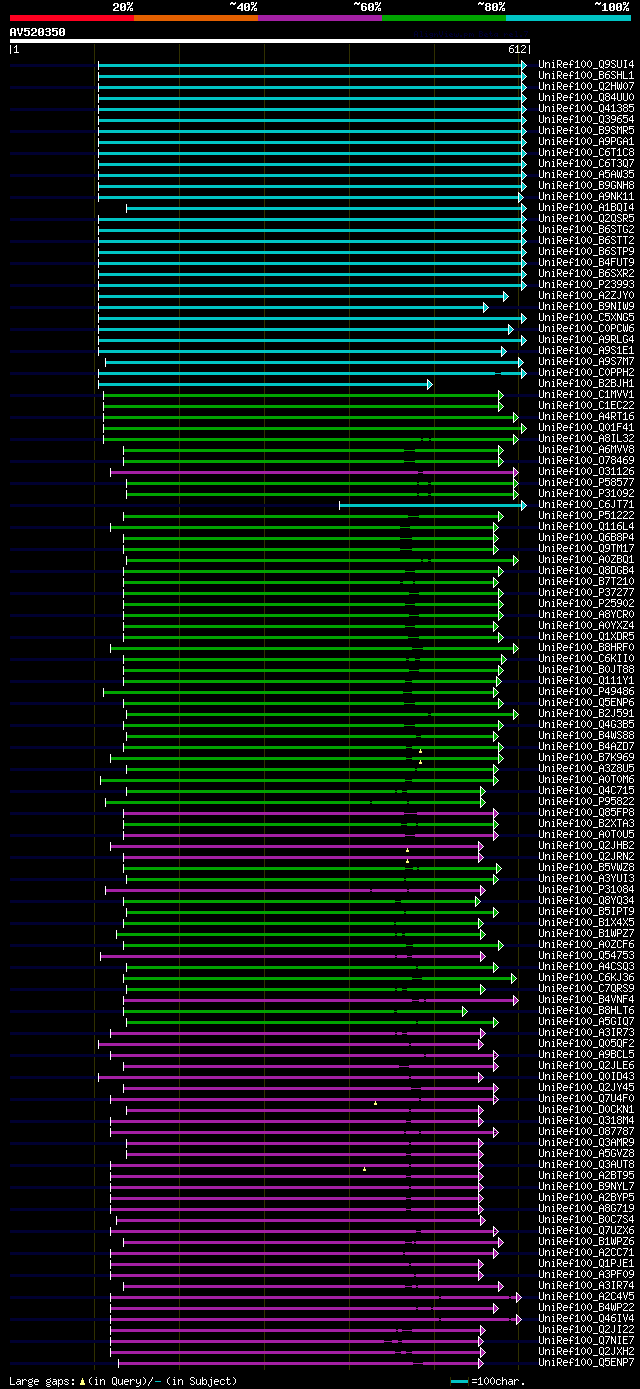Select the UniRef100_A2ZJY0 label
Screen dimensions: 640x1389
[x=586, y=295]
